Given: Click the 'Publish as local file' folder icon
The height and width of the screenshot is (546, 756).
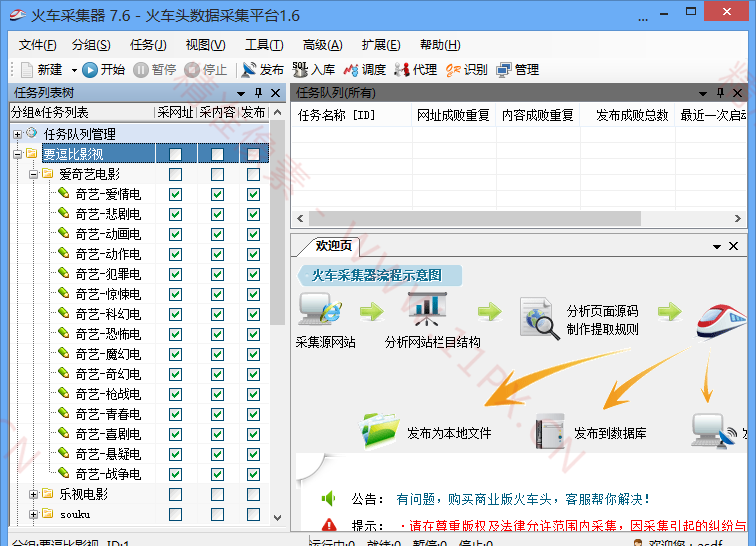Looking at the screenshot, I should click(x=380, y=431).
